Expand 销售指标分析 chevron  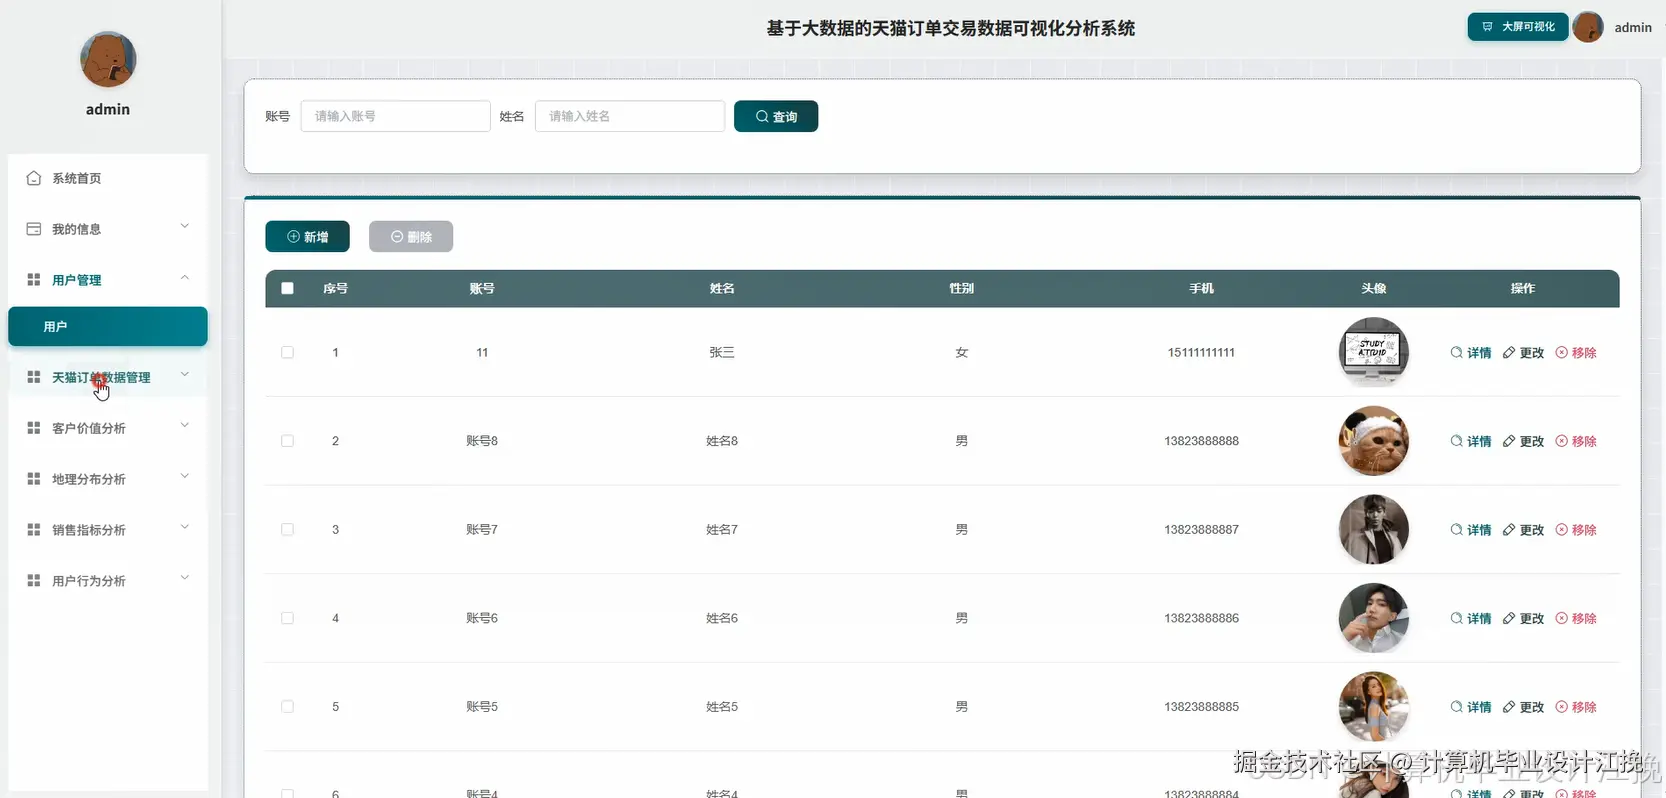185,527
